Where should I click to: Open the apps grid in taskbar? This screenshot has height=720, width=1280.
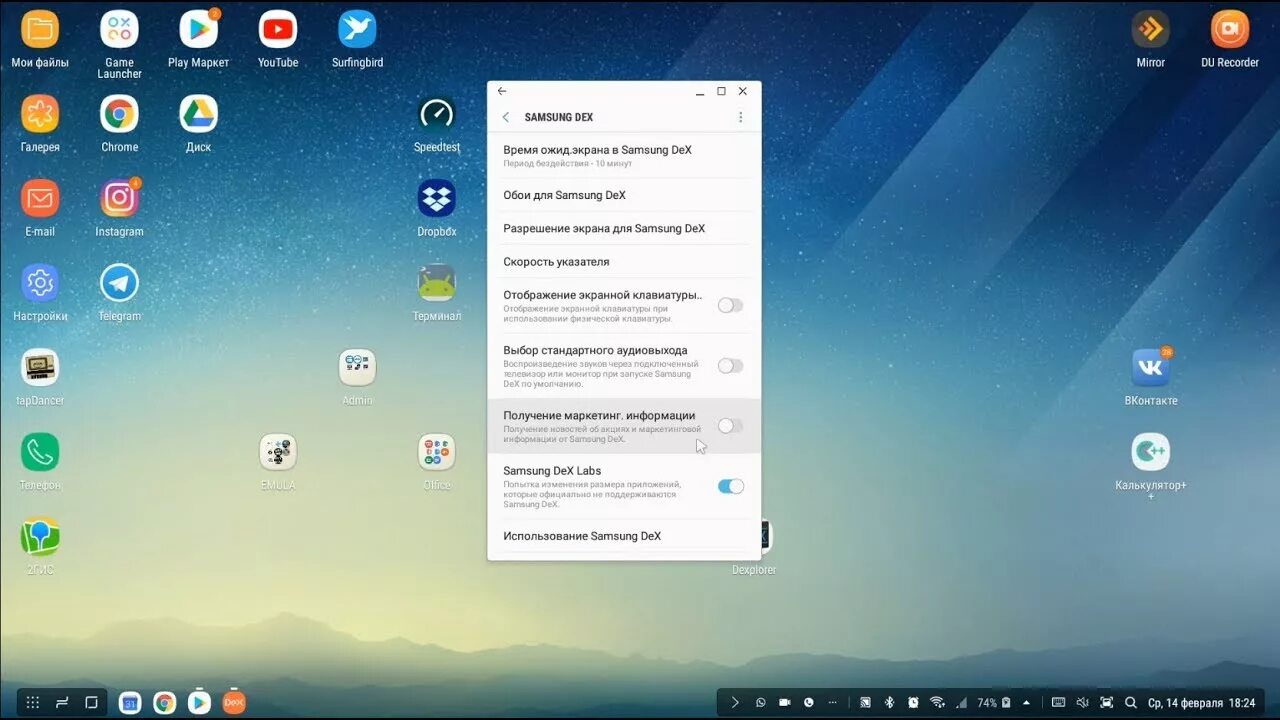pyautogui.click(x=33, y=702)
